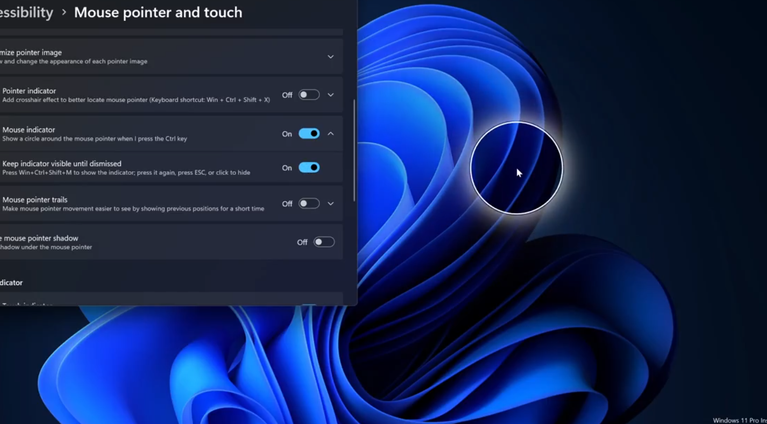Toggle the mouse pointer shadow switch
Screen dimensions: 767x424
pyautogui.click(x=324, y=242)
